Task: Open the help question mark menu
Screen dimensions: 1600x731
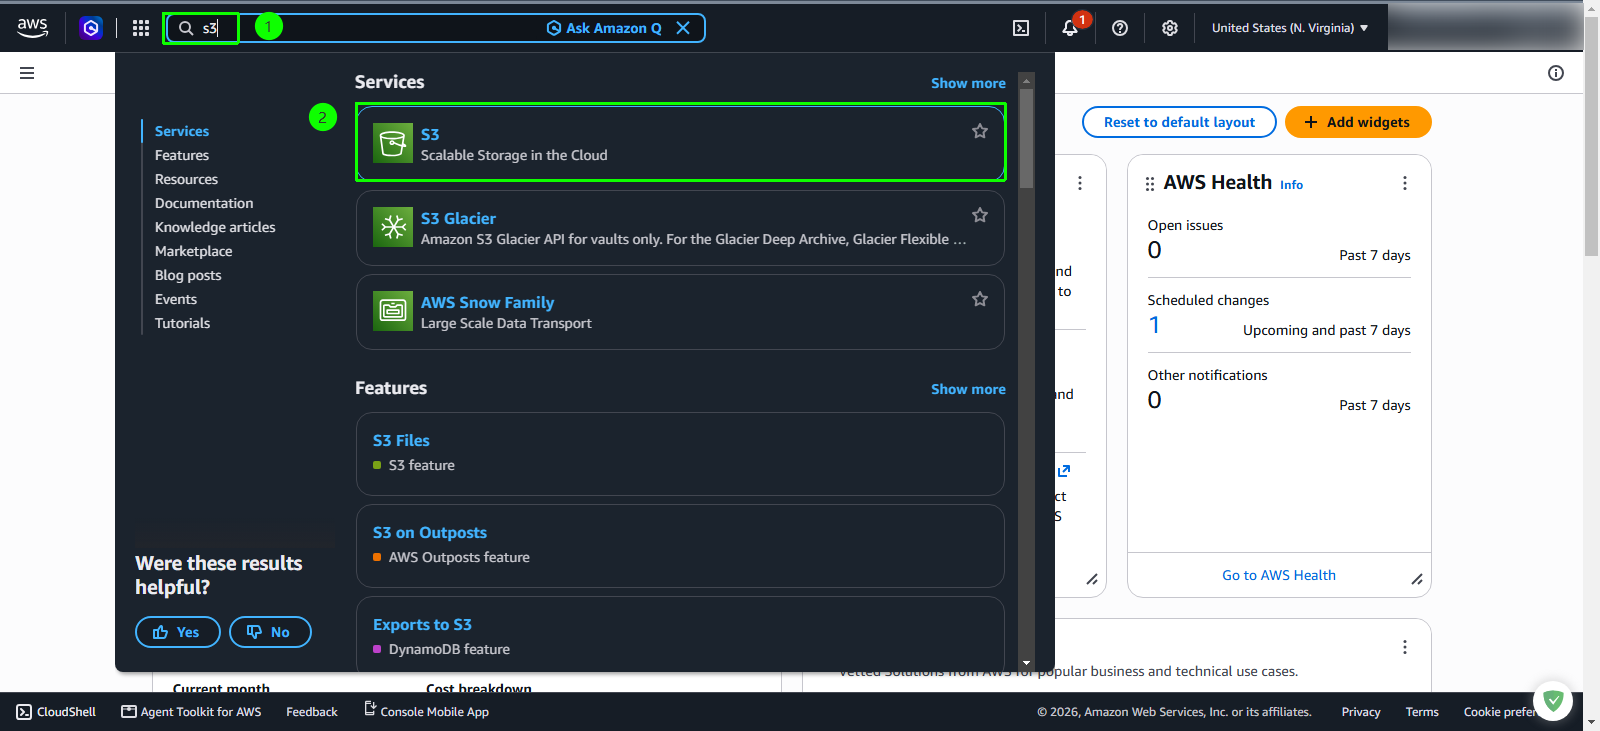Action: tap(1120, 28)
